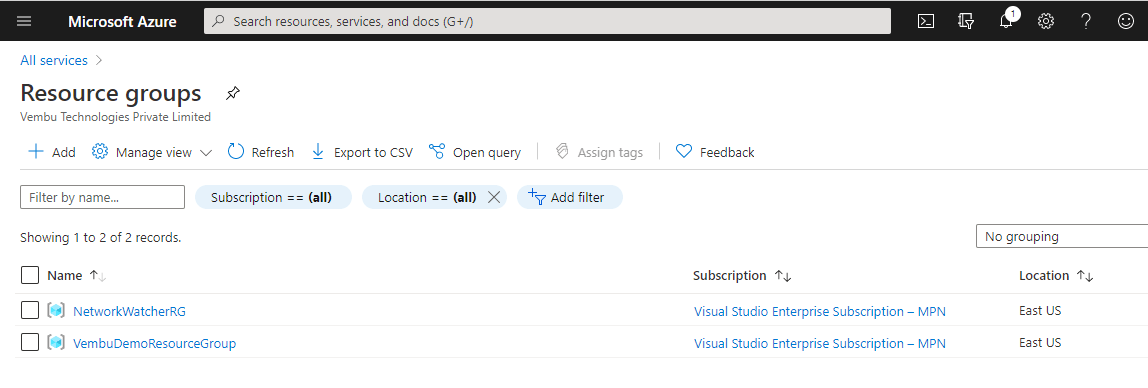Click Vembu Technologies Private Limited text
This screenshot has height=388, width=1148.
click(x=116, y=116)
